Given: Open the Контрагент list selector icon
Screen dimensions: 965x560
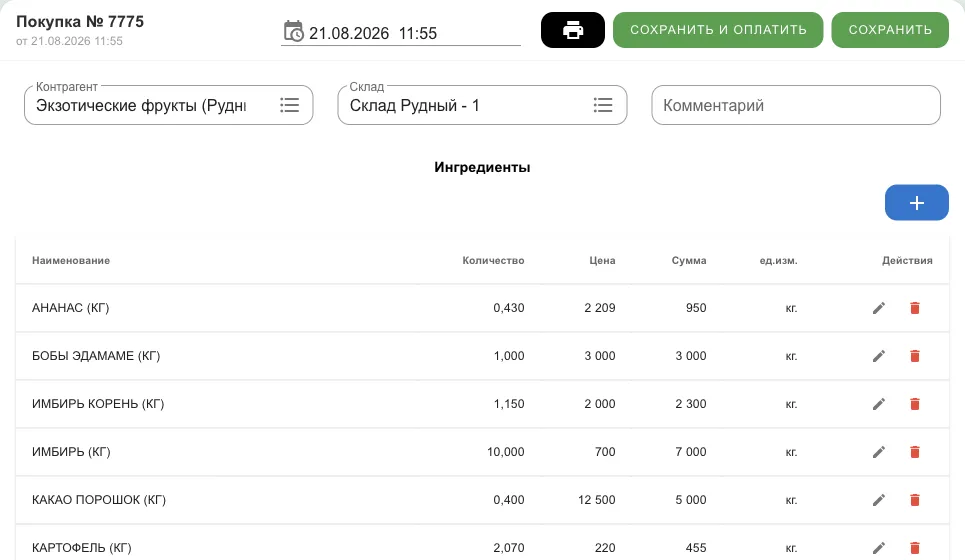Looking at the screenshot, I should [289, 105].
